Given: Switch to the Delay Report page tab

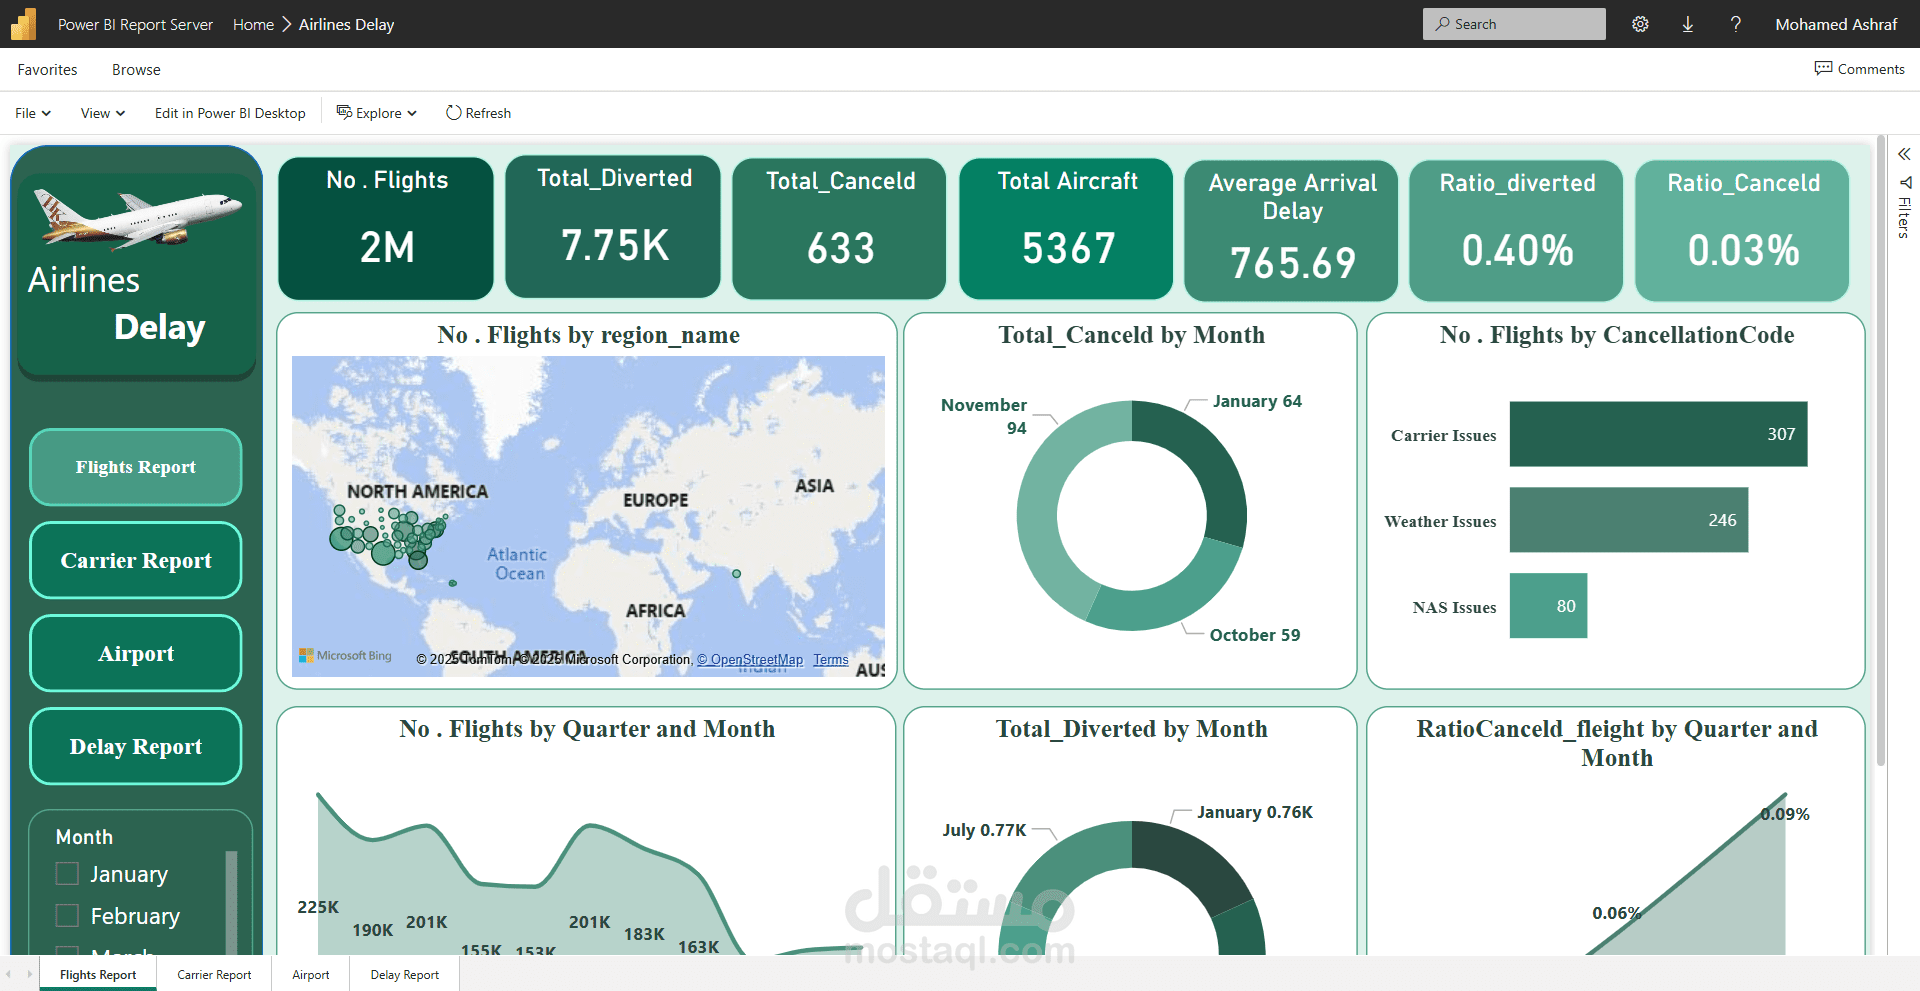Looking at the screenshot, I should click(405, 975).
